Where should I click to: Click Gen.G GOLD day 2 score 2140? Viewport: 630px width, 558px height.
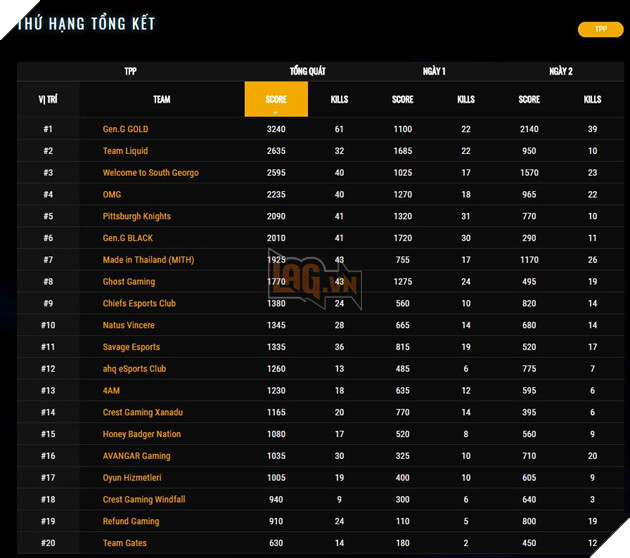tap(529, 129)
